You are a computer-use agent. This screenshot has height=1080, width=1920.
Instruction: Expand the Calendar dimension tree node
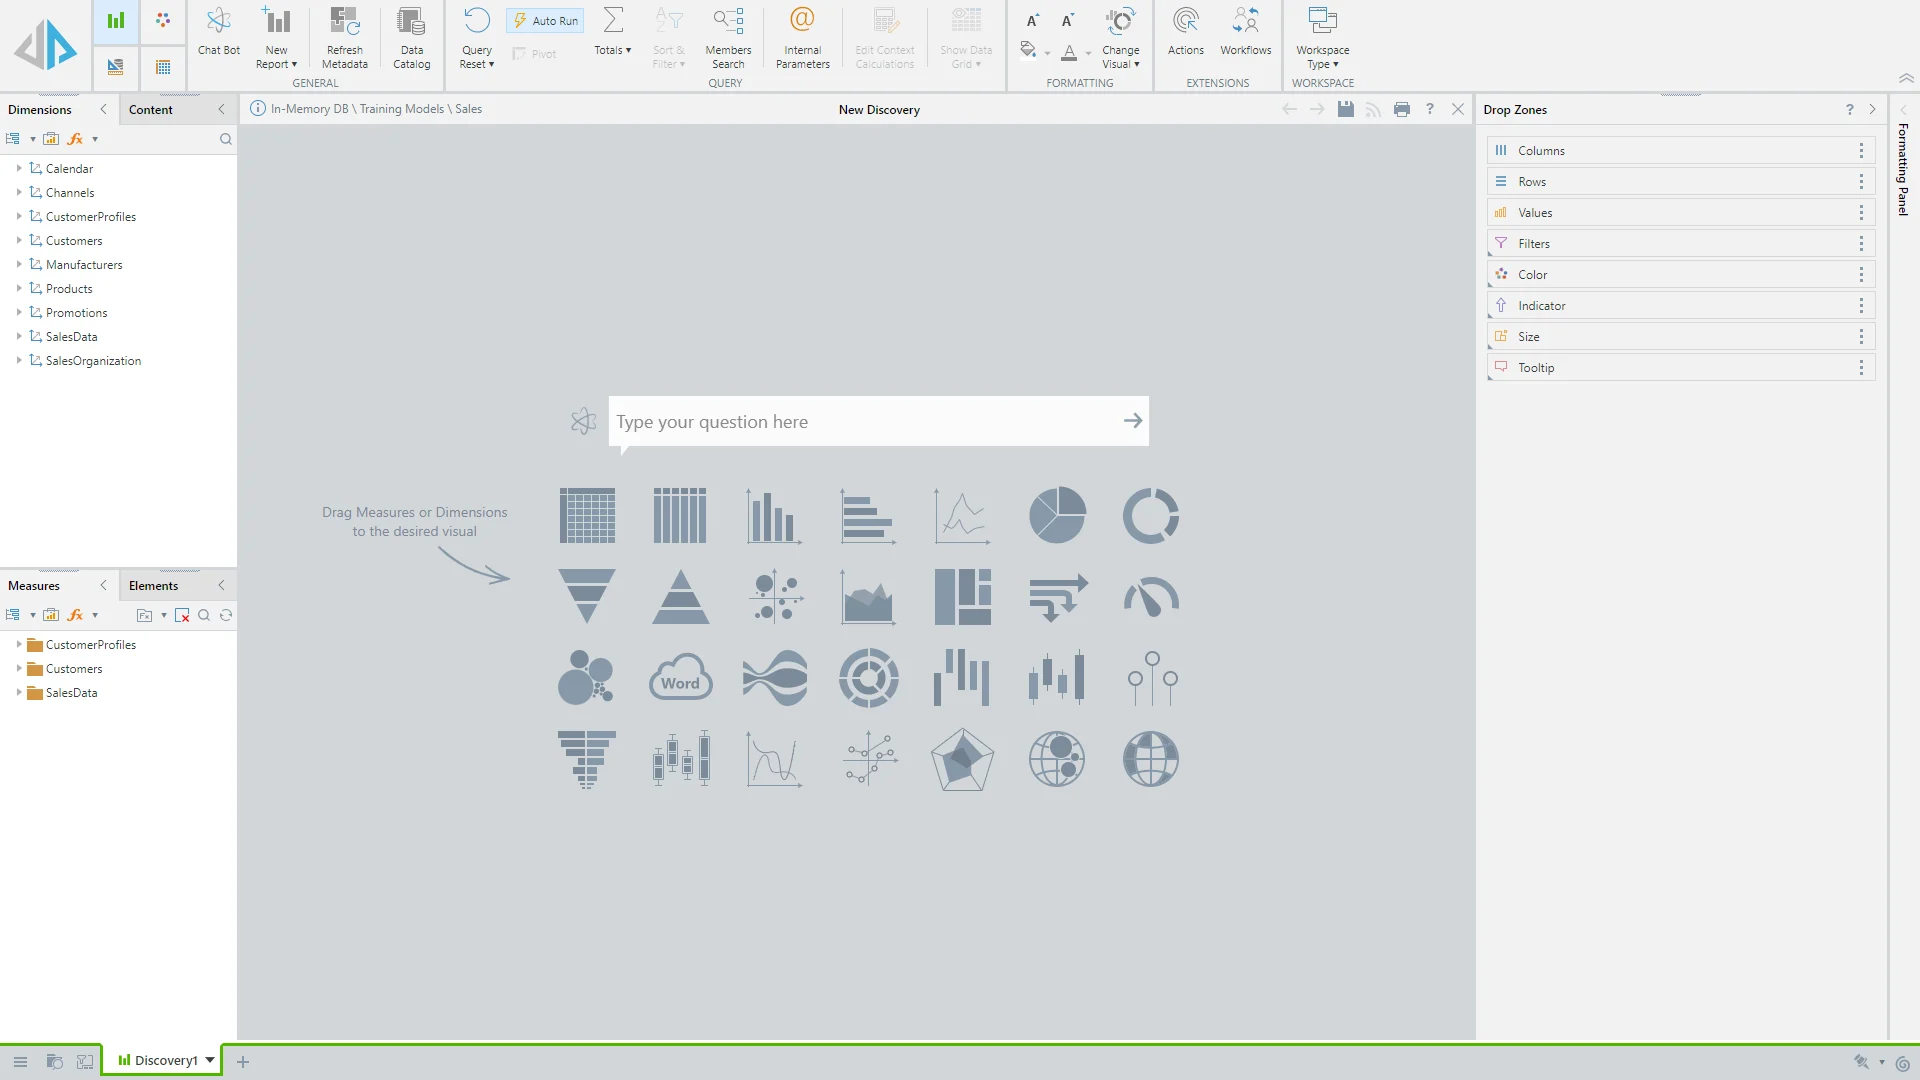(x=19, y=169)
